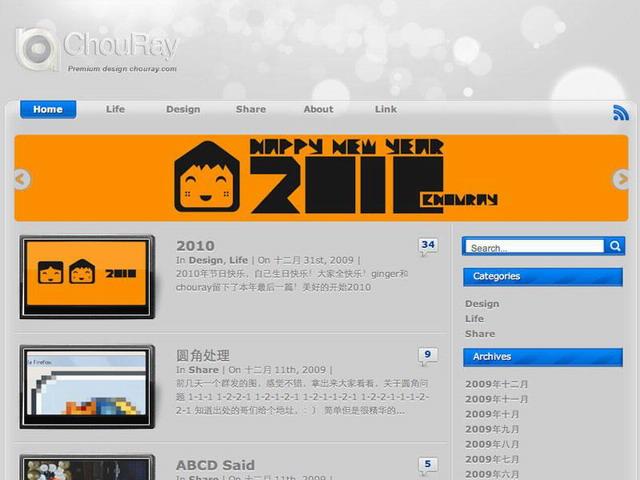Viewport: 640px width, 480px height.
Task: Go to Home navigation tab
Action: (48, 109)
